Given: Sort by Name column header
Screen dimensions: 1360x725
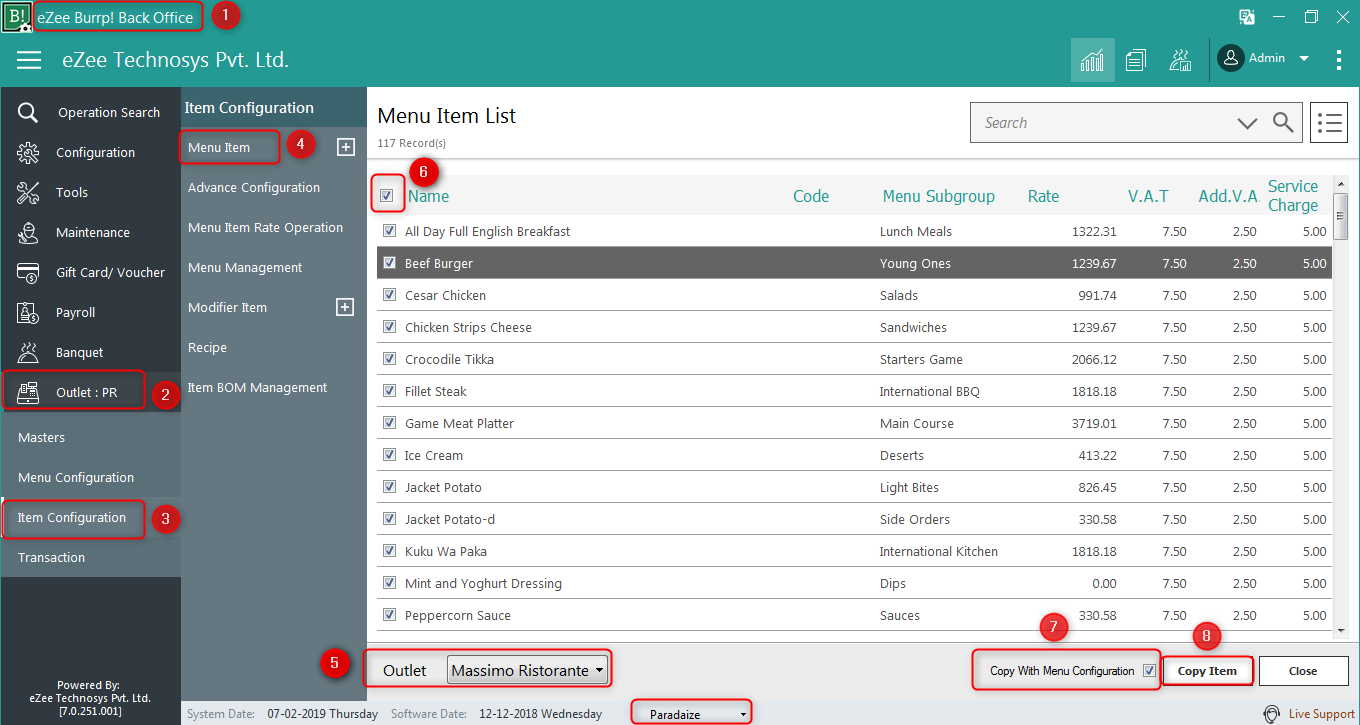Looking at the screenshot, I should (x=428, y=196).
